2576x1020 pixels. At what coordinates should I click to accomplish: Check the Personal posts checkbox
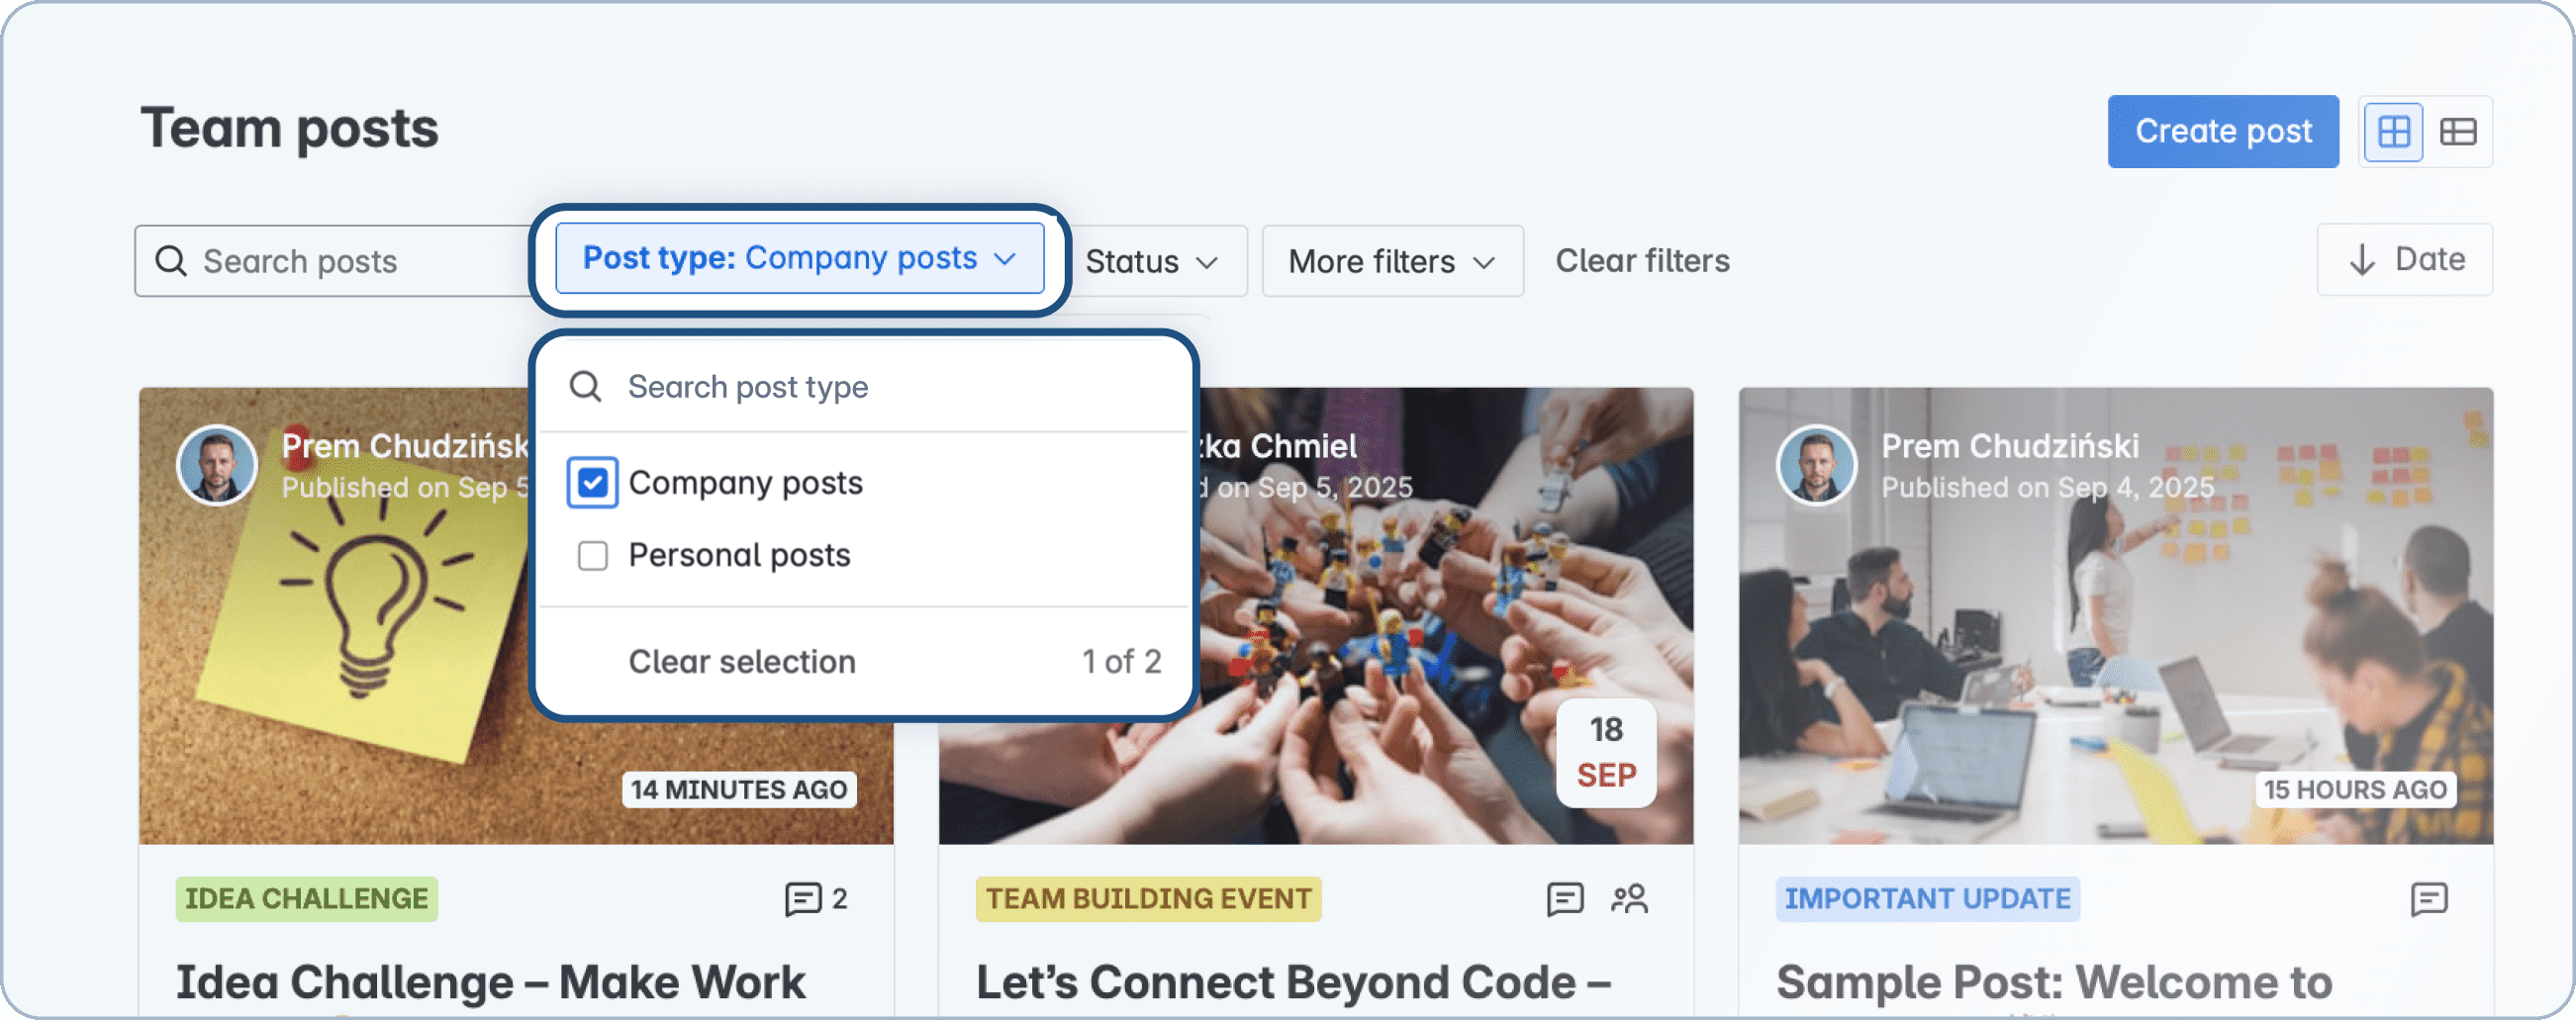click(592, 556)
